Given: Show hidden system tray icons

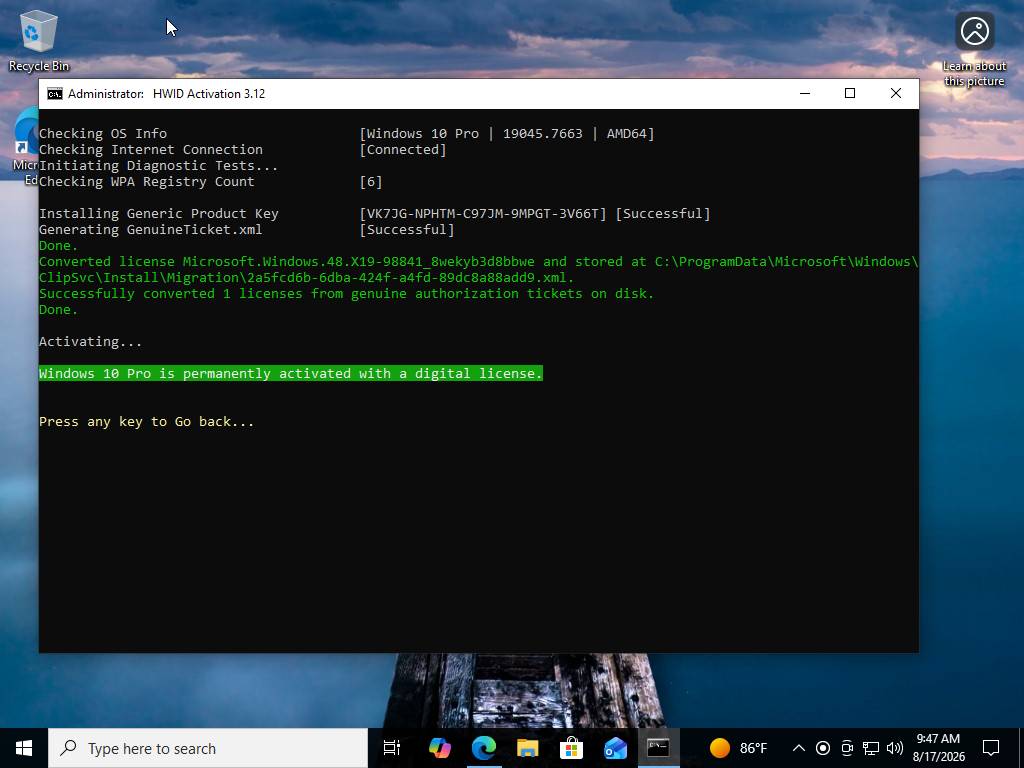Looking at the screenshot, I should tap(799, 748).
